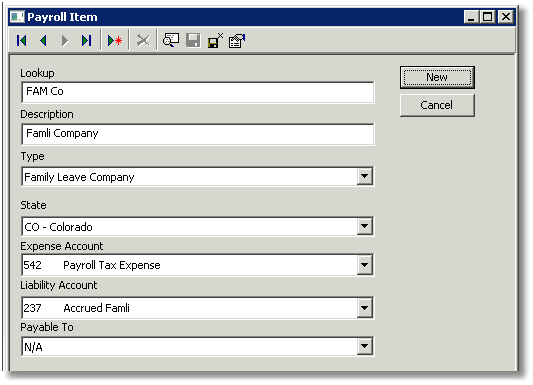Minimize the Payroll Item window
Image resolution: width=533 pixels, height=385 pixels.
(x=471, y=17)
